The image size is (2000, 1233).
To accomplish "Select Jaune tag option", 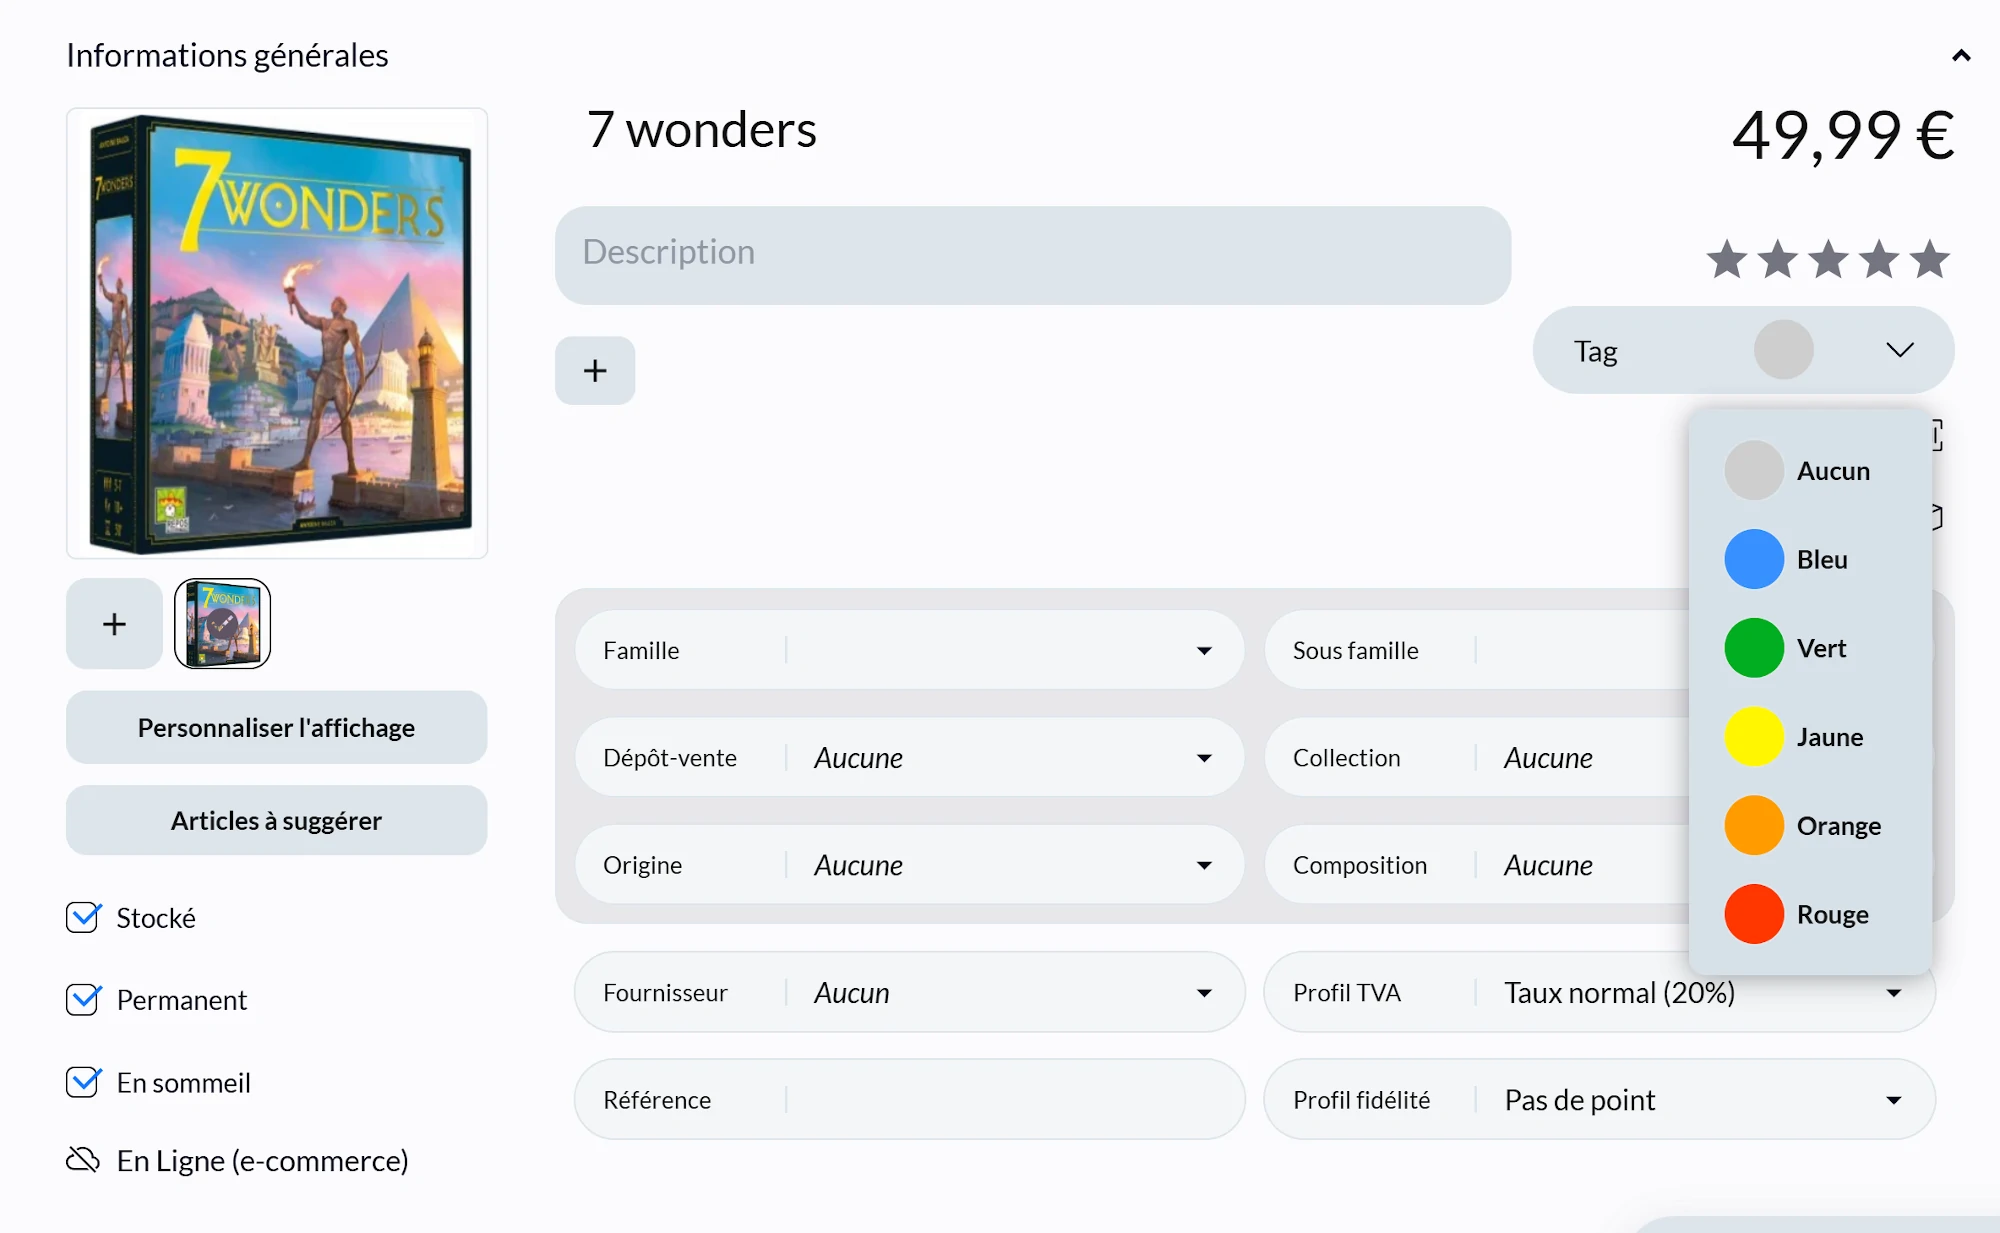I will click(x=1810, y=737).
